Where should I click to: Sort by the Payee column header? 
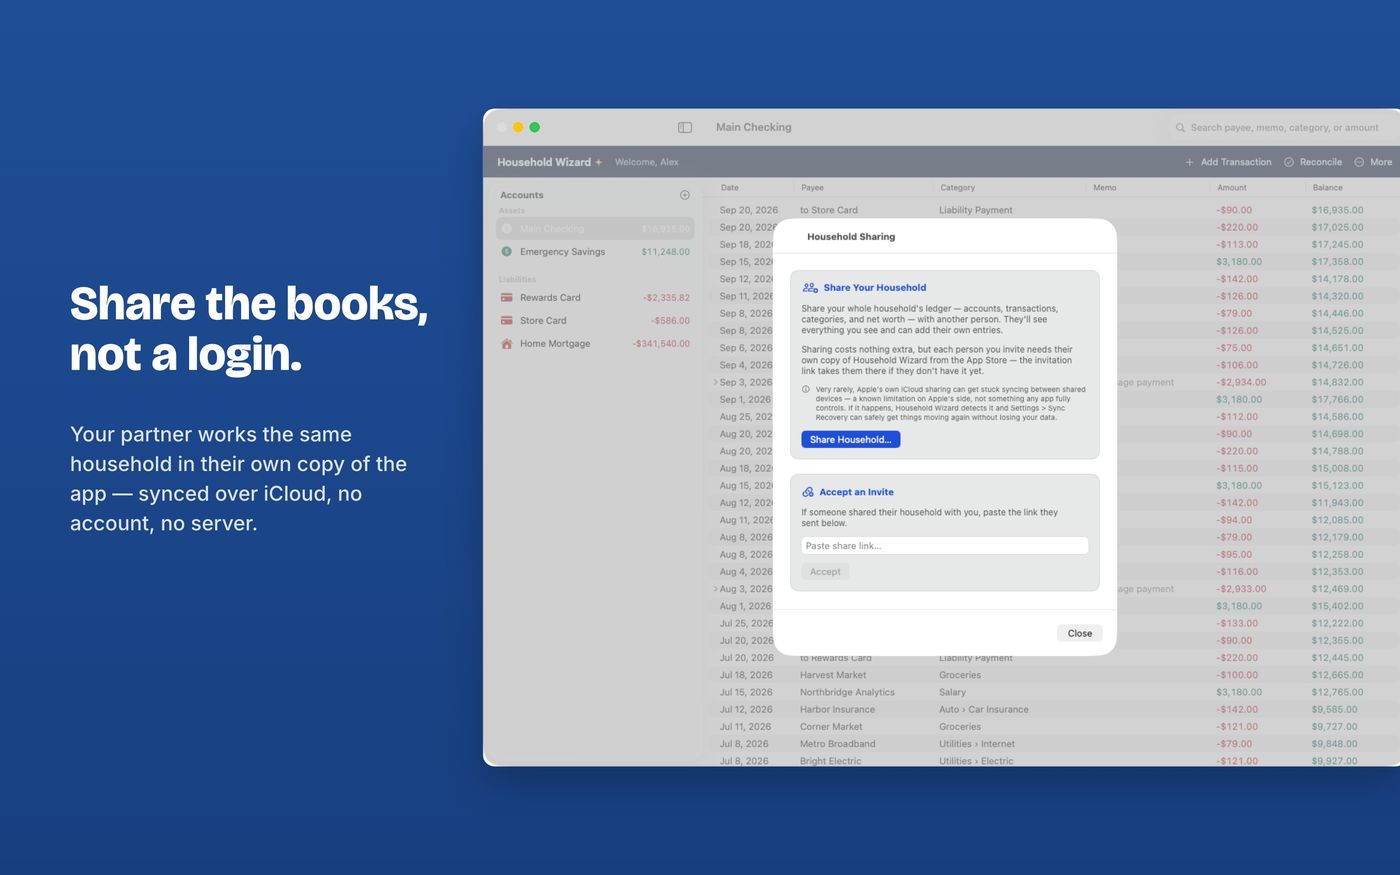click(x=812, y=188)
